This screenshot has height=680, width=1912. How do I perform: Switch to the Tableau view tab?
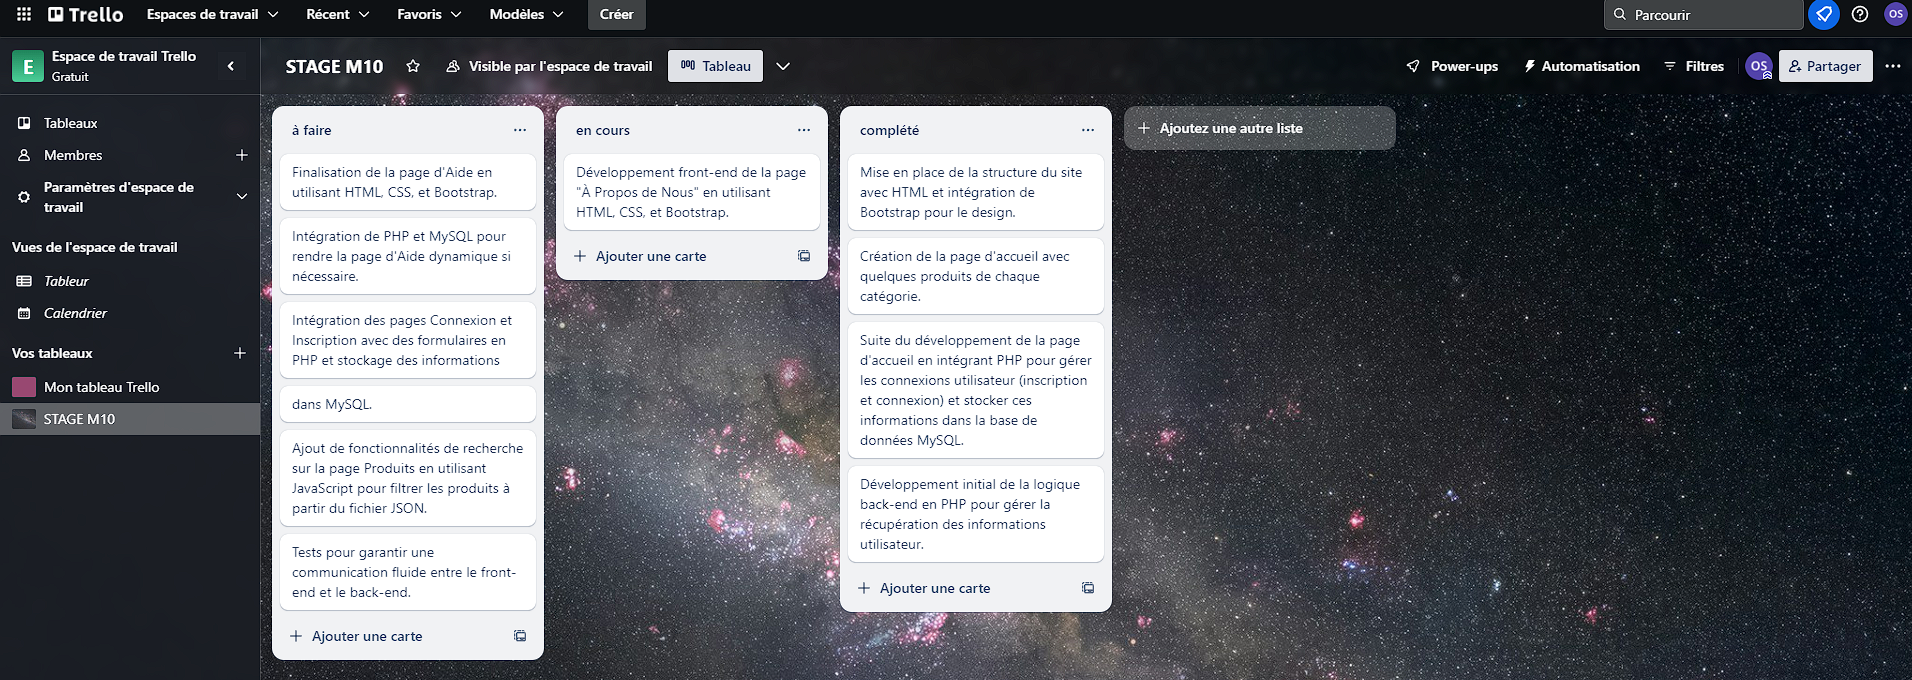pos(716,66)
